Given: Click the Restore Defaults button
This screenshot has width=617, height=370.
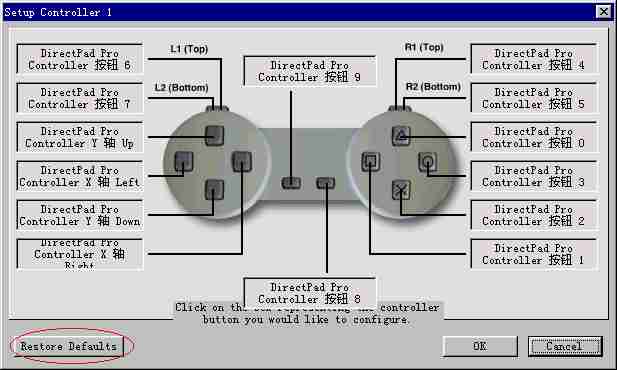Looking at the screenshot, I should [x=69, y=346].
